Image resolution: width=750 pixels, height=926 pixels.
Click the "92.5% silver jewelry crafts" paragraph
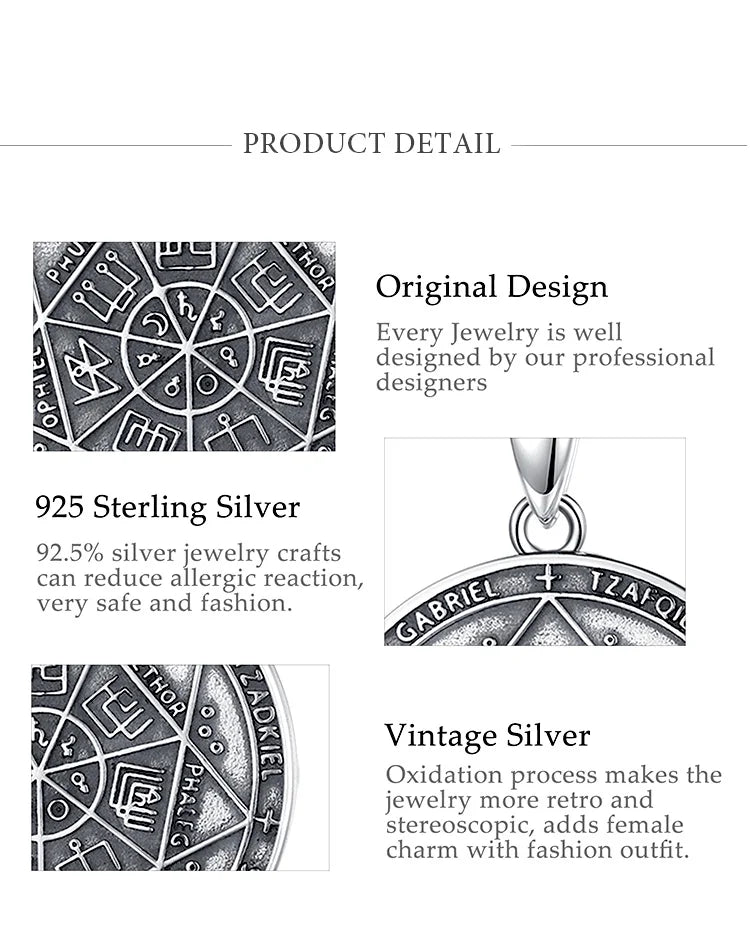[x=200, y=578]
